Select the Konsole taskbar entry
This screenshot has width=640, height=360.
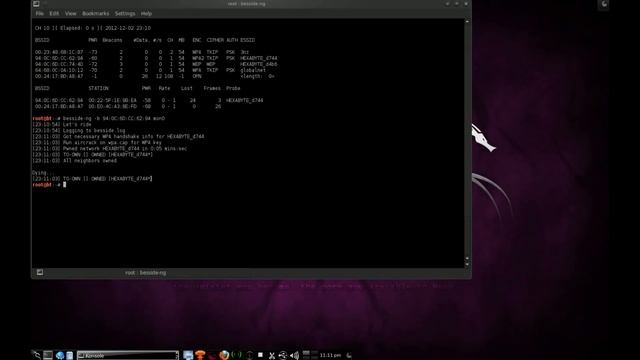[x=128, y=356]
